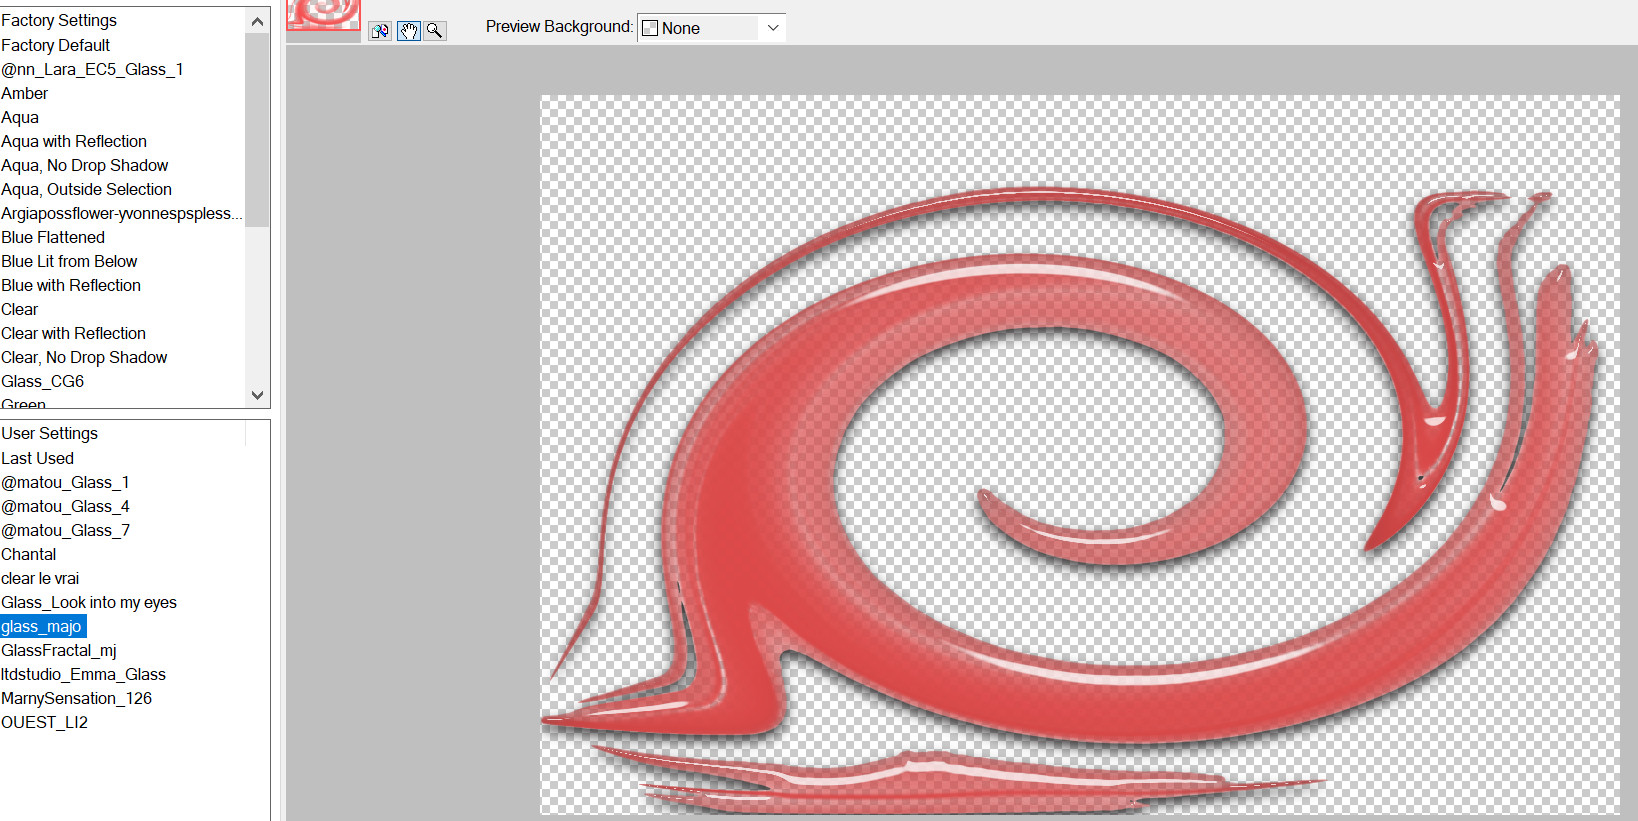
Task: Choose Aqua with Reflection preset
Action: tap(74, 141)
